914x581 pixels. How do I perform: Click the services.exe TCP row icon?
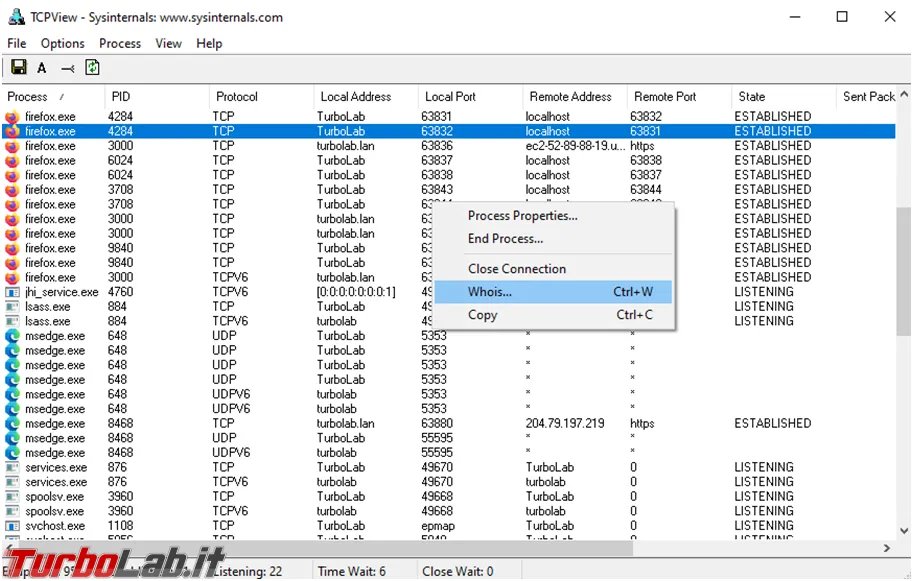point(12,468)
